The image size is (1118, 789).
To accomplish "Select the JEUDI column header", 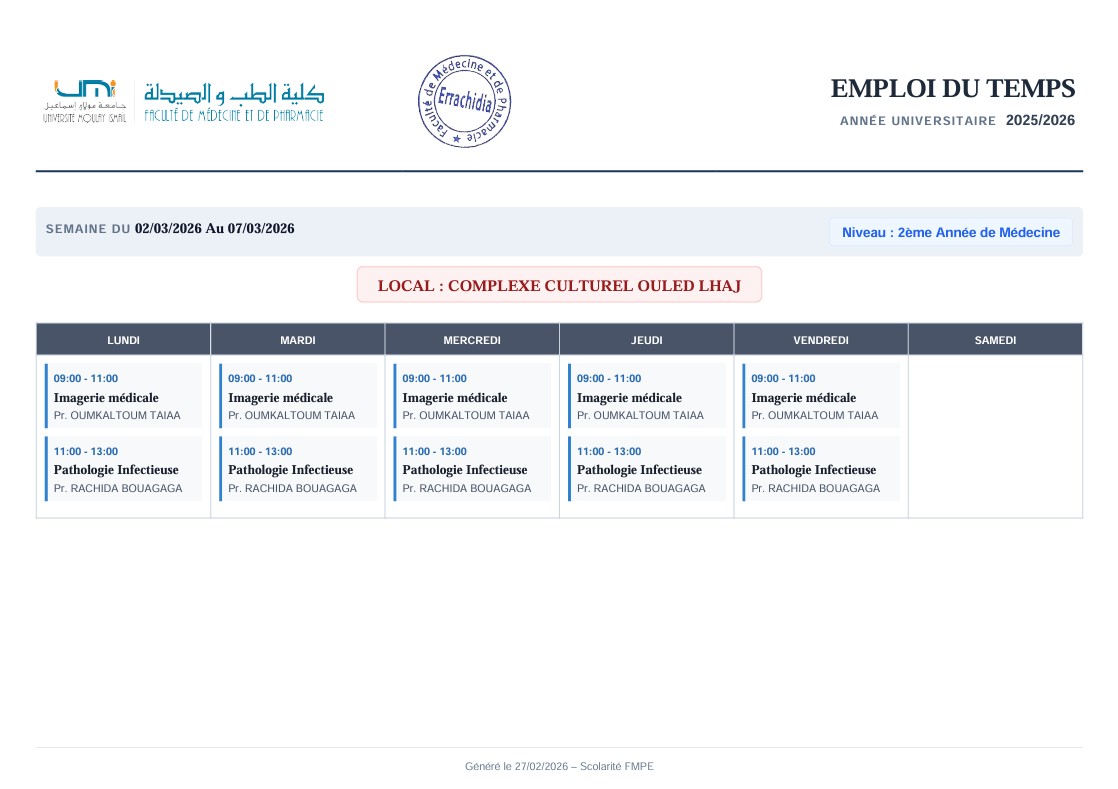I will point(646,340).
